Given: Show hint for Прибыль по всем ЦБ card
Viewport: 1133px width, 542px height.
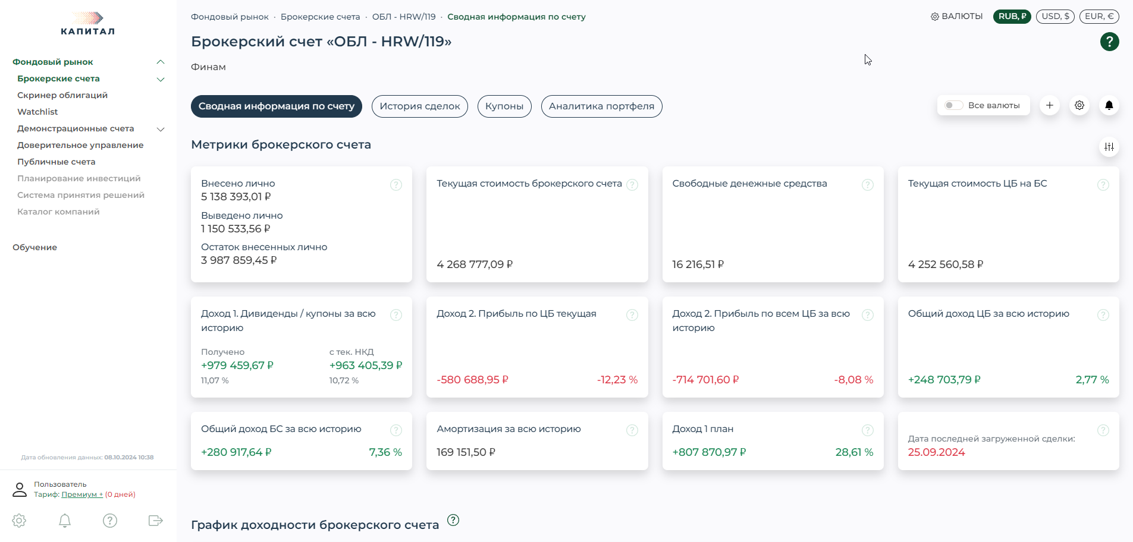Looking at the screenshot, I should (868, 315).
